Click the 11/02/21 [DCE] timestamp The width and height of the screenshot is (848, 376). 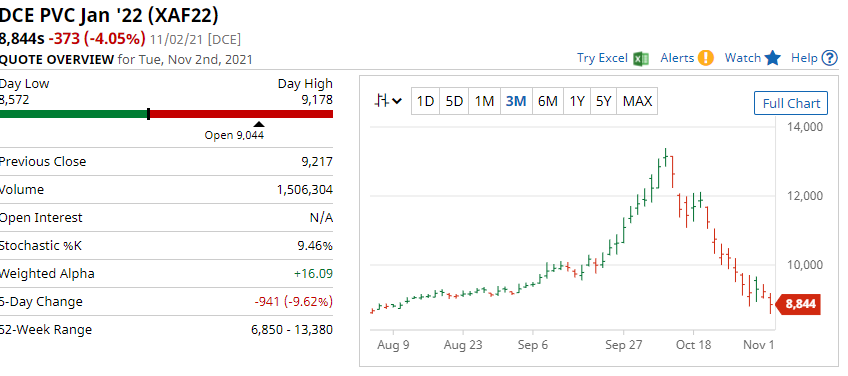pyautogui.click(x=195, y=39)
